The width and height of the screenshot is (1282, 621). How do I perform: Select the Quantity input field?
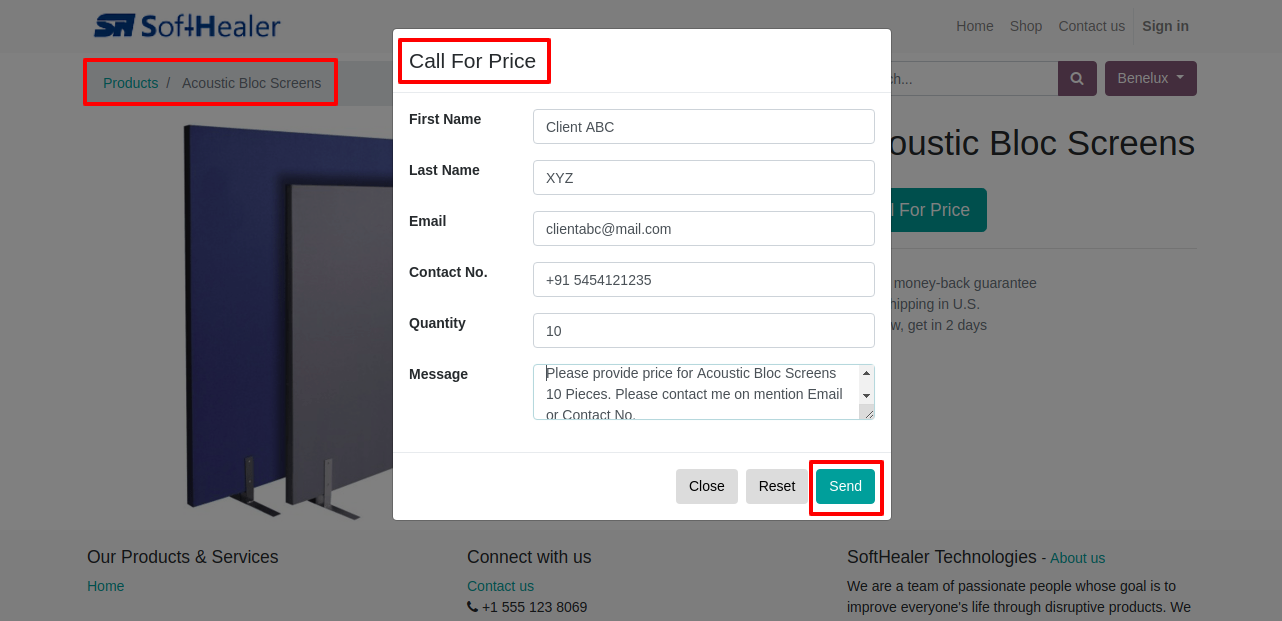click(x=704, y=331)
